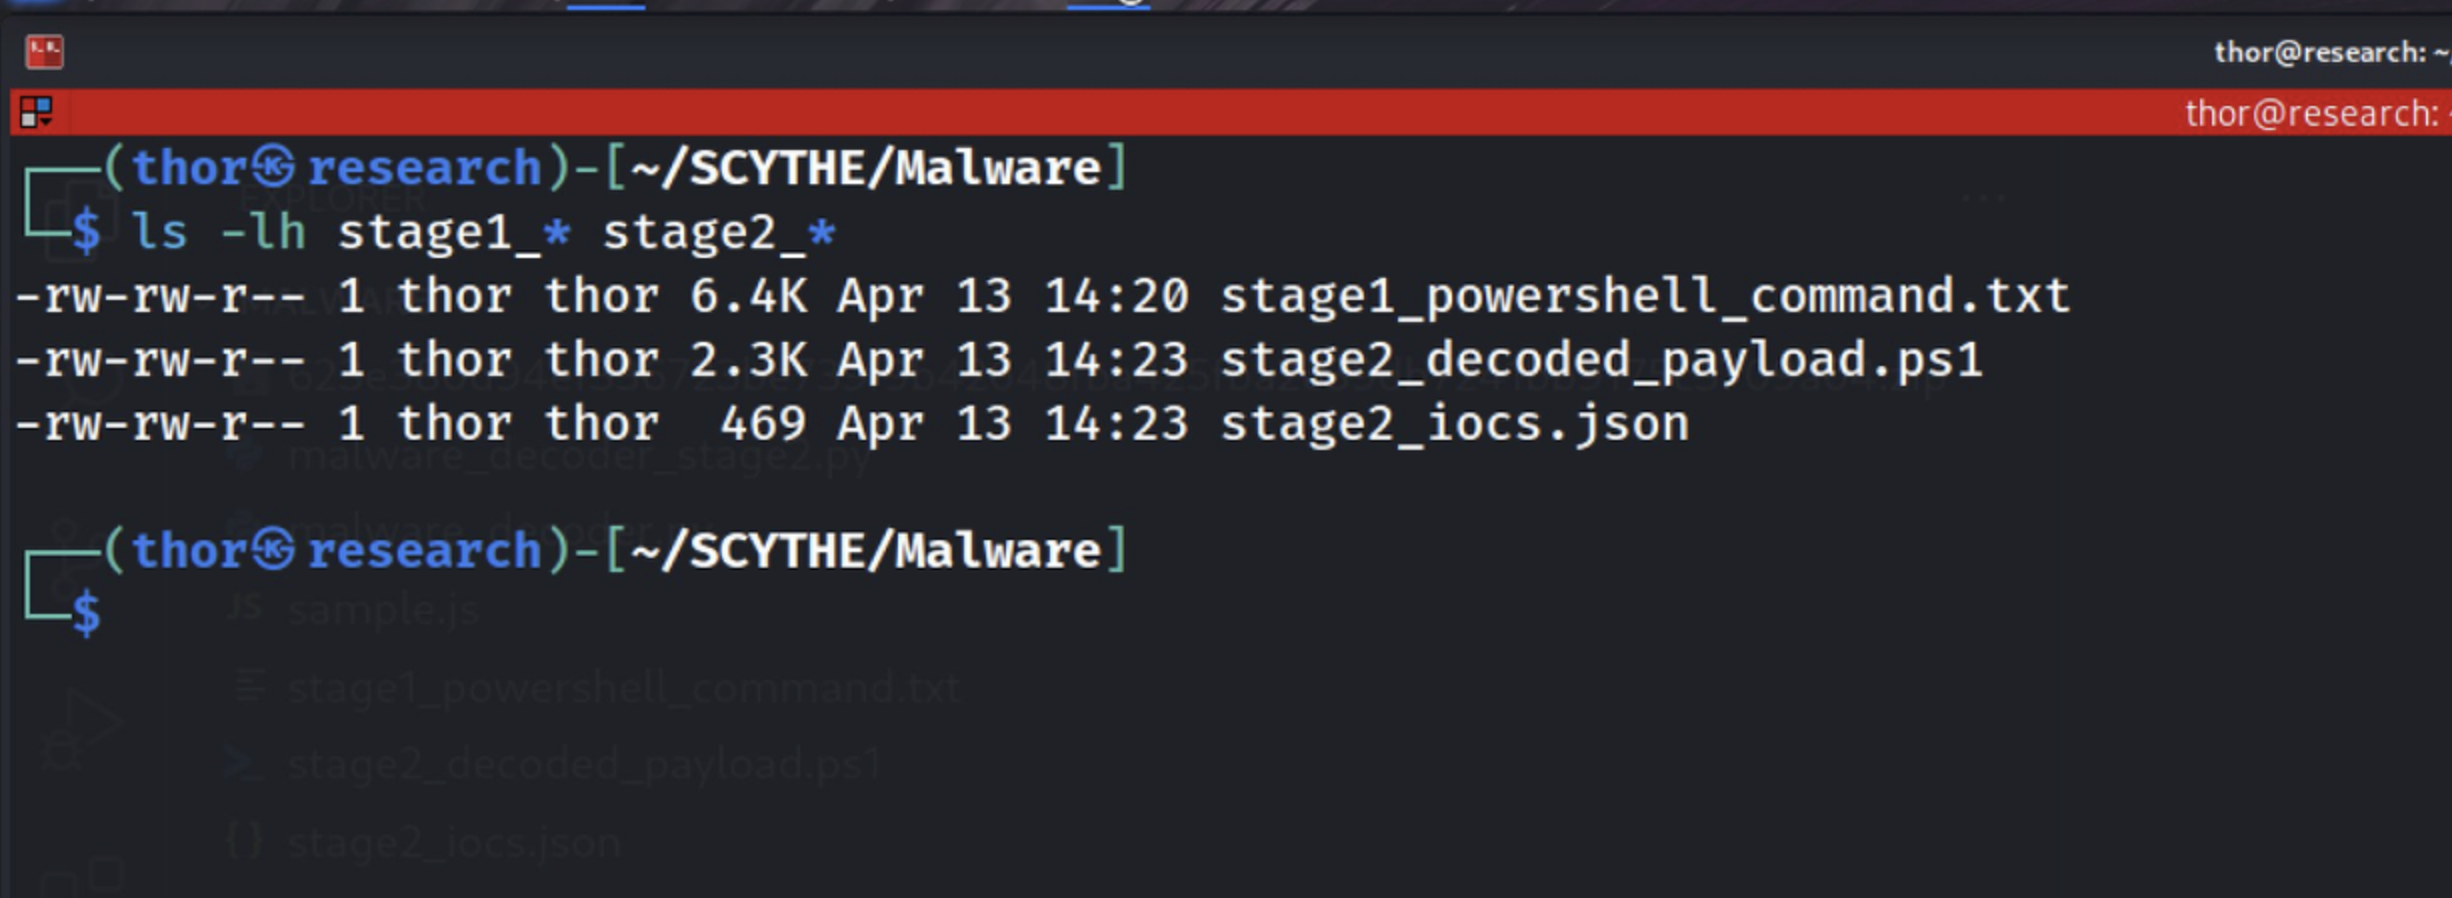Click stage1_powershell_command.txt in the listing

1644,296
